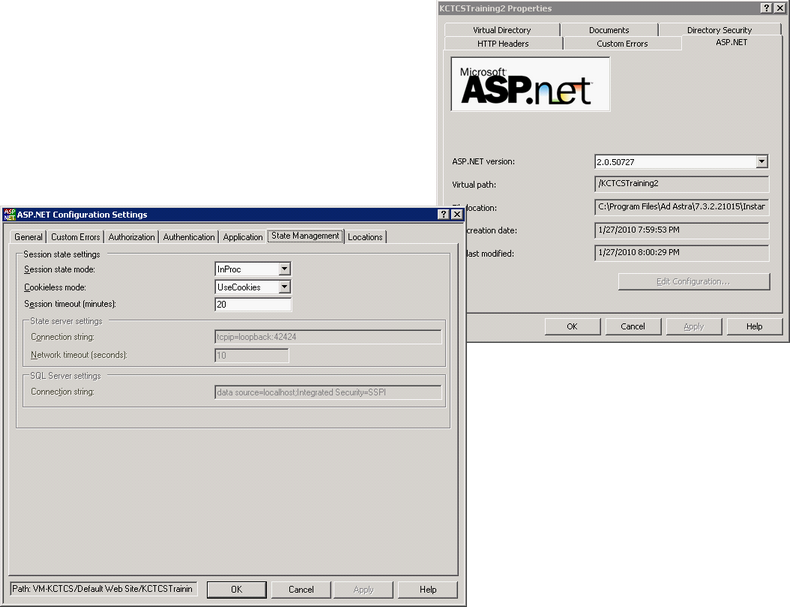This screenshot has width=790, height=607.
Task: Click OK in the Configuration Settings dialog
Action: (236, 589)
